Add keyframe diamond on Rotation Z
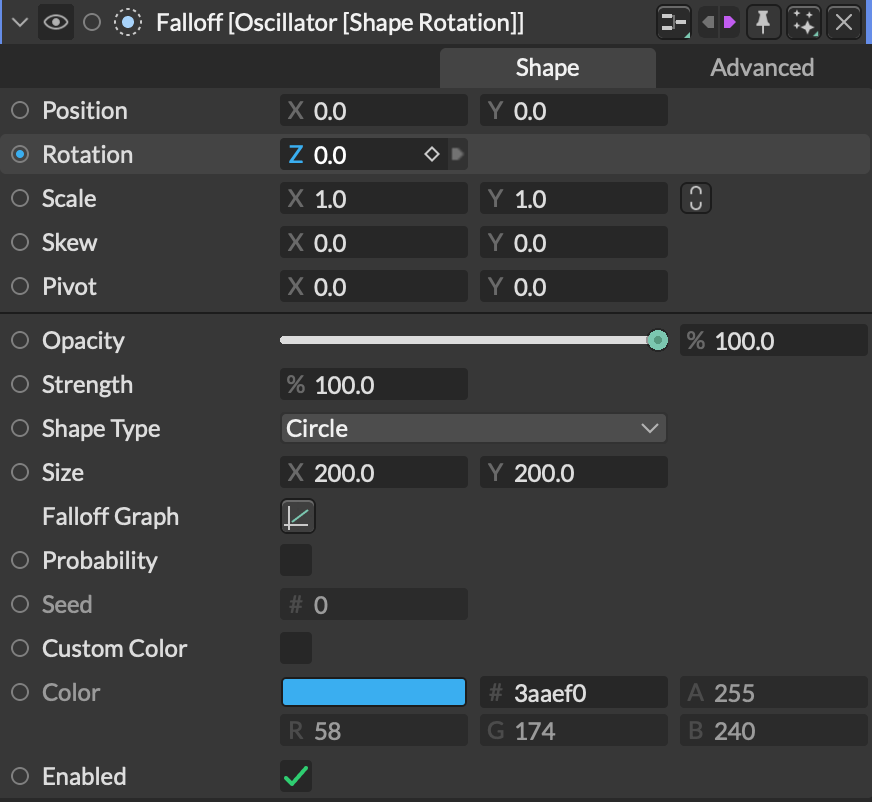The height and width of the screenshot is (802, 872). 432,155
